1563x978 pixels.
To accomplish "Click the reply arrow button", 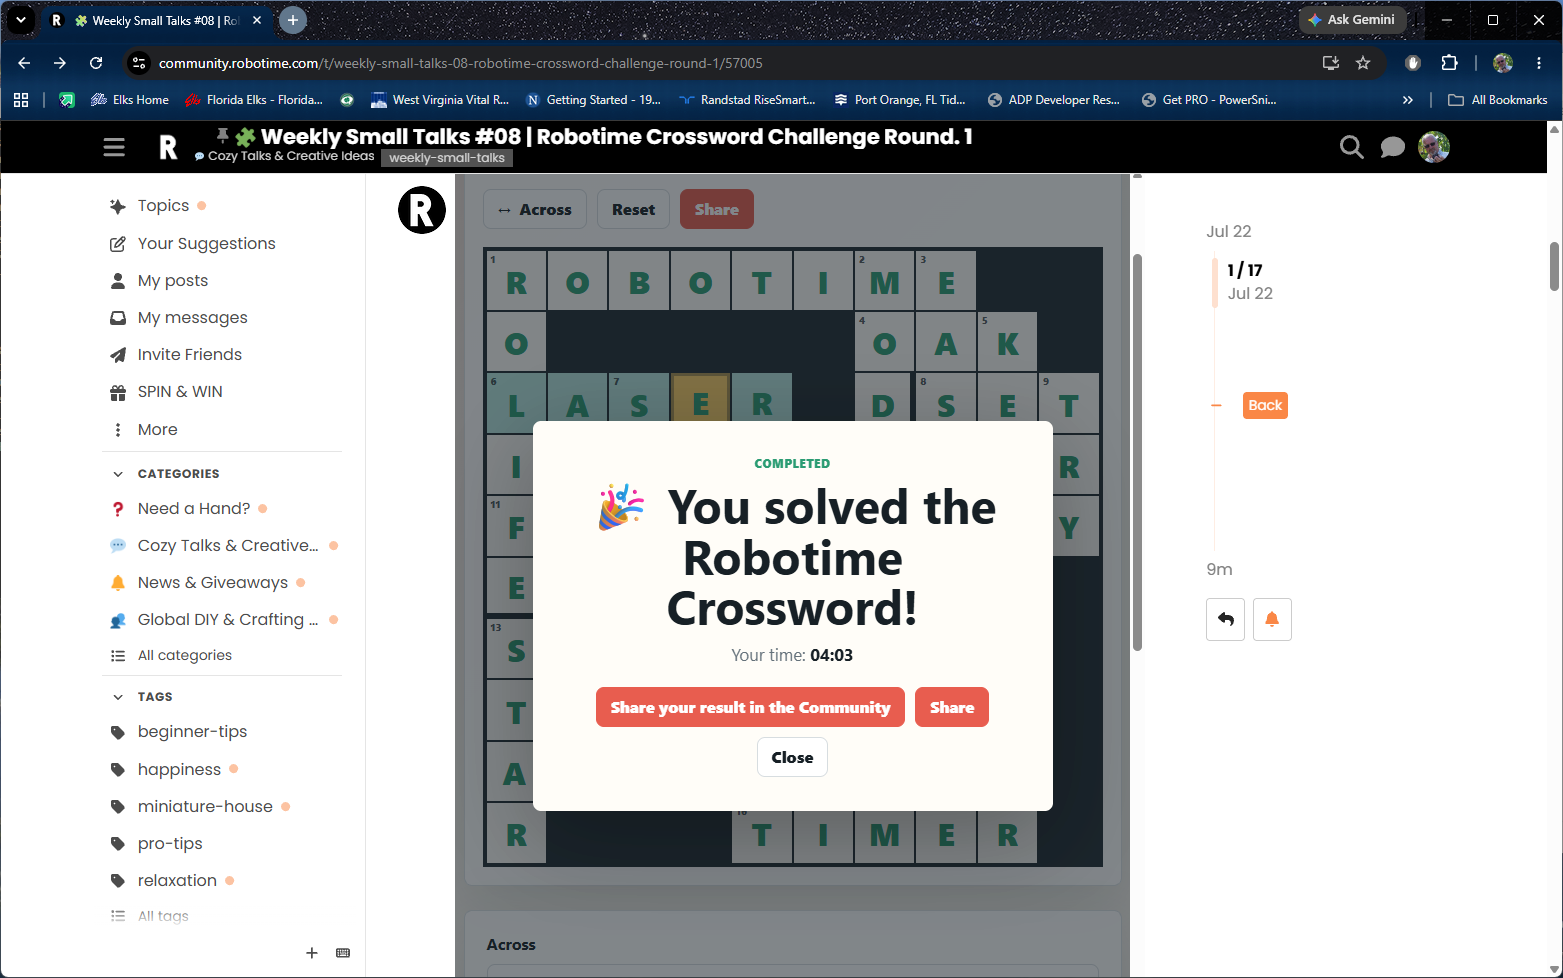I will pos(1226,619).
